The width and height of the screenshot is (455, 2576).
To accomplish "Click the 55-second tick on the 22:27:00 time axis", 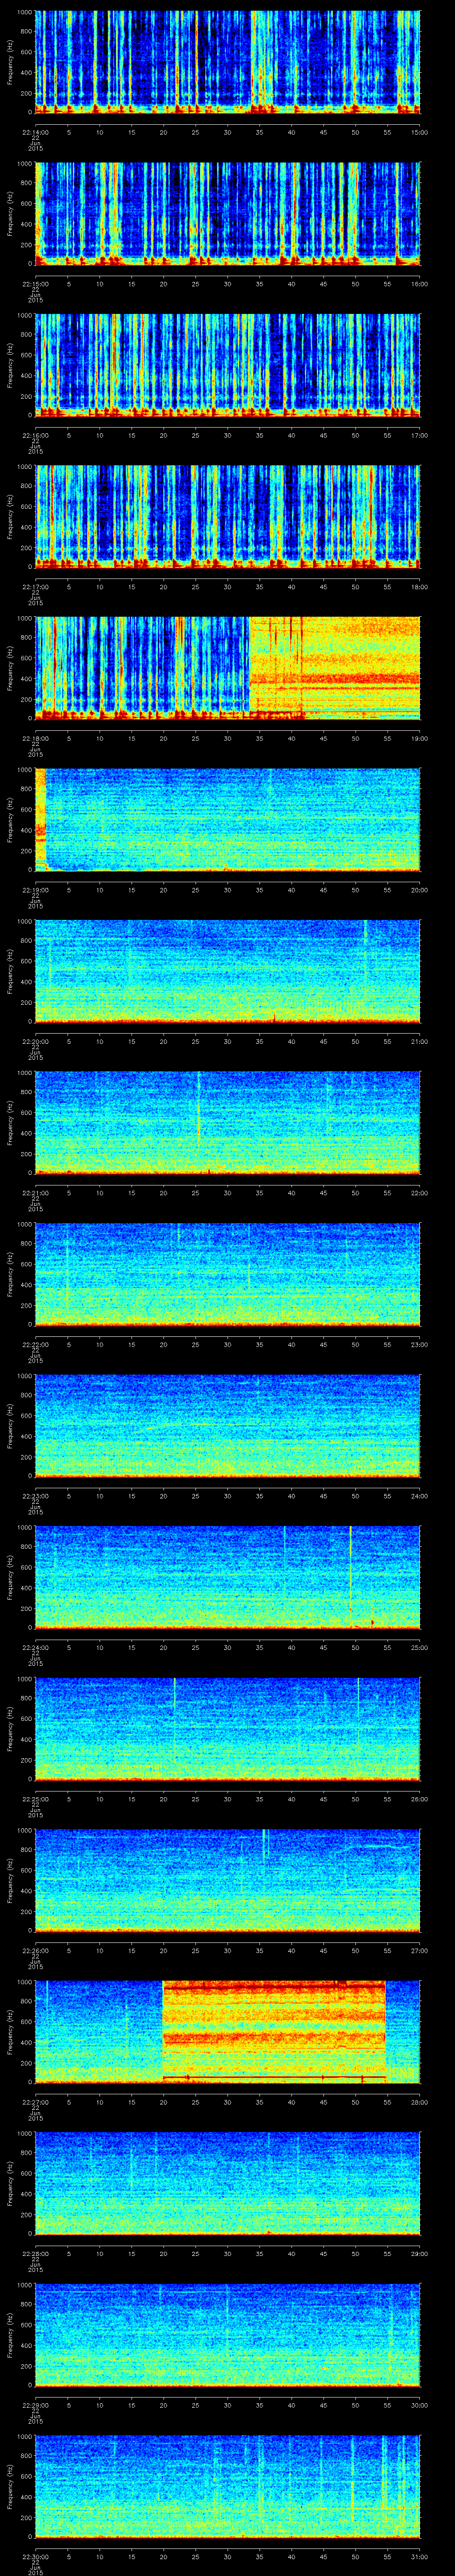I will point(387,2101).
